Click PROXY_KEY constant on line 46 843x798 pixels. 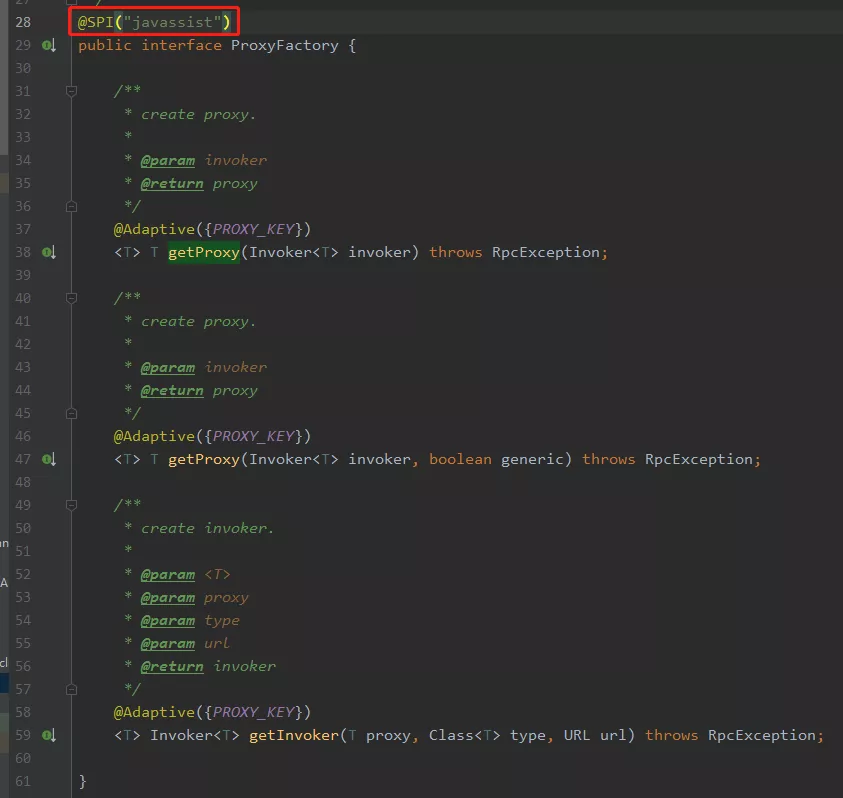click(254, 437)
